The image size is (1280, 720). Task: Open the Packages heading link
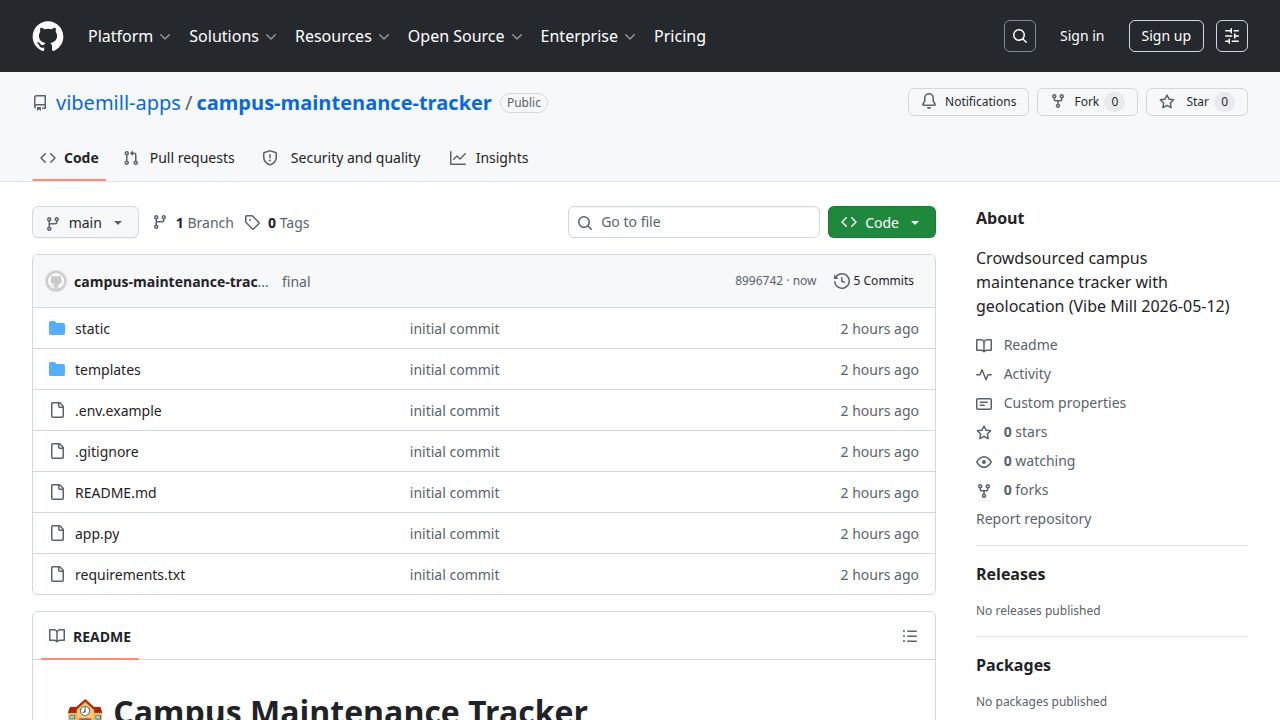point(1013,665)
